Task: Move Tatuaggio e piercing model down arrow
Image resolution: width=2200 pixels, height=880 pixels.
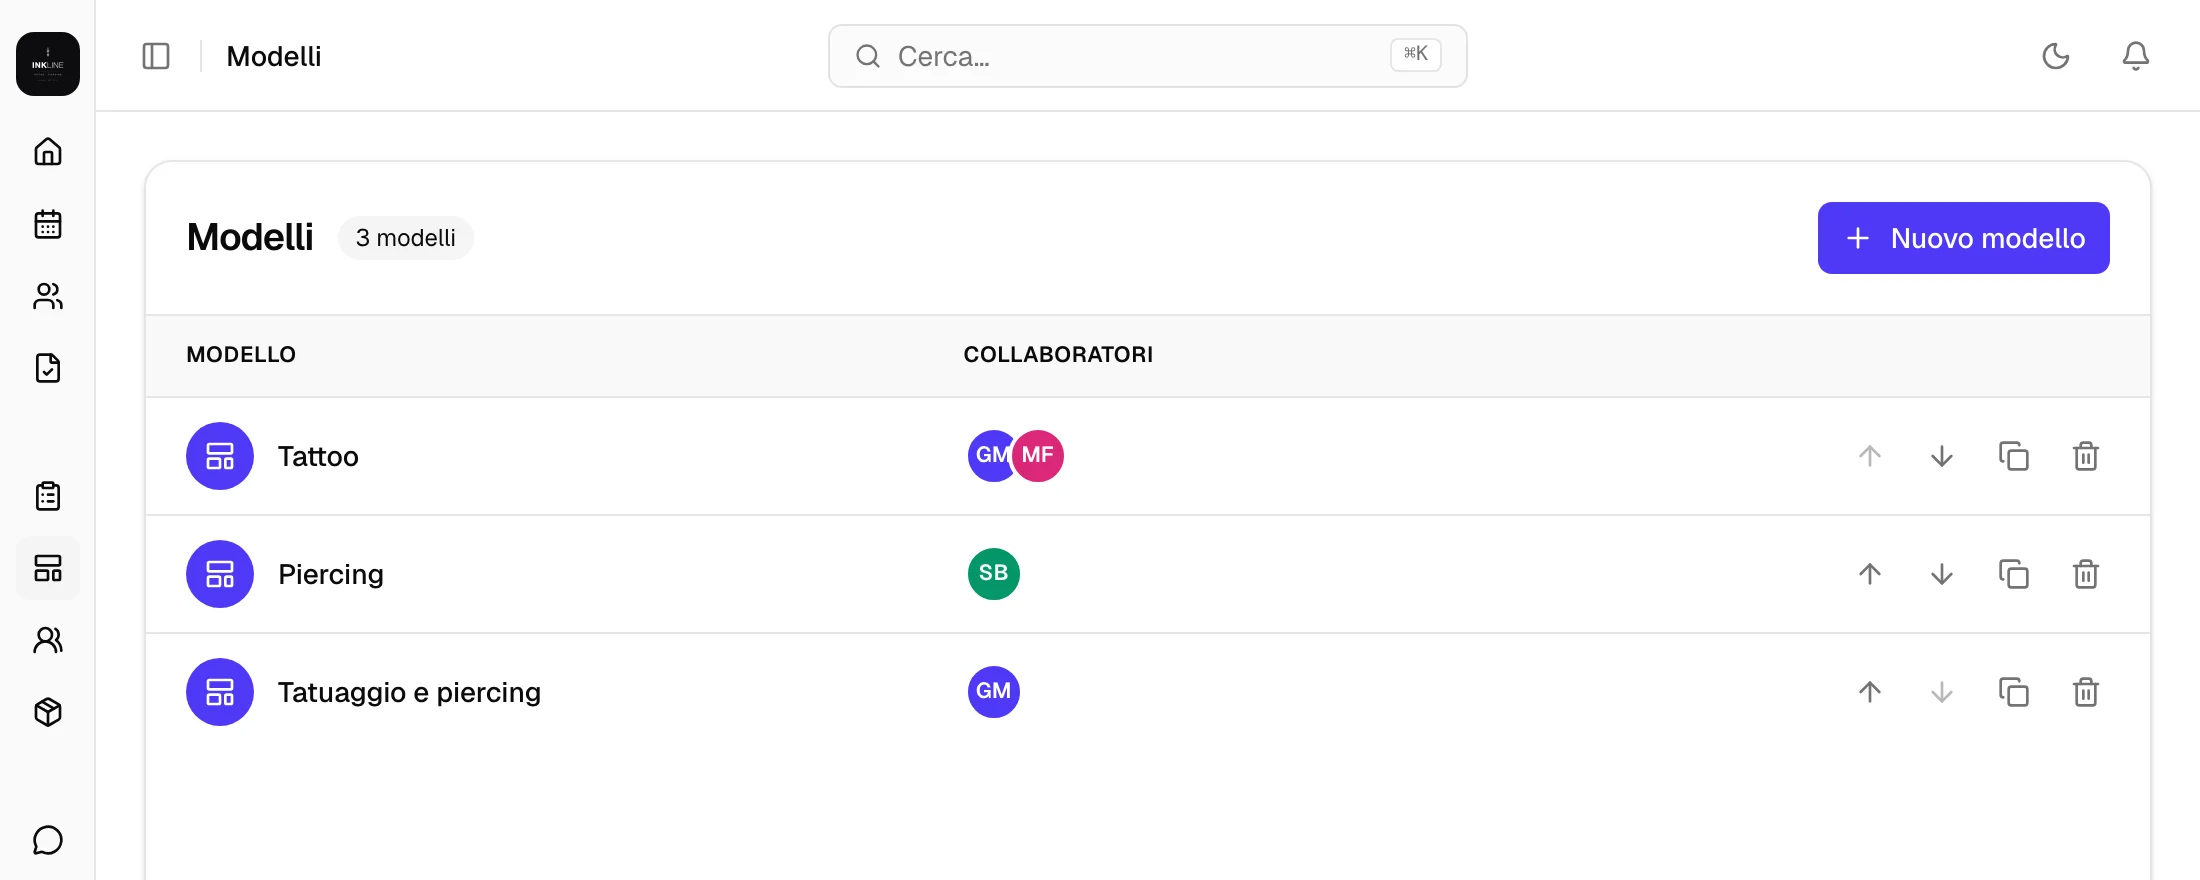Action: click(1942, 692)
